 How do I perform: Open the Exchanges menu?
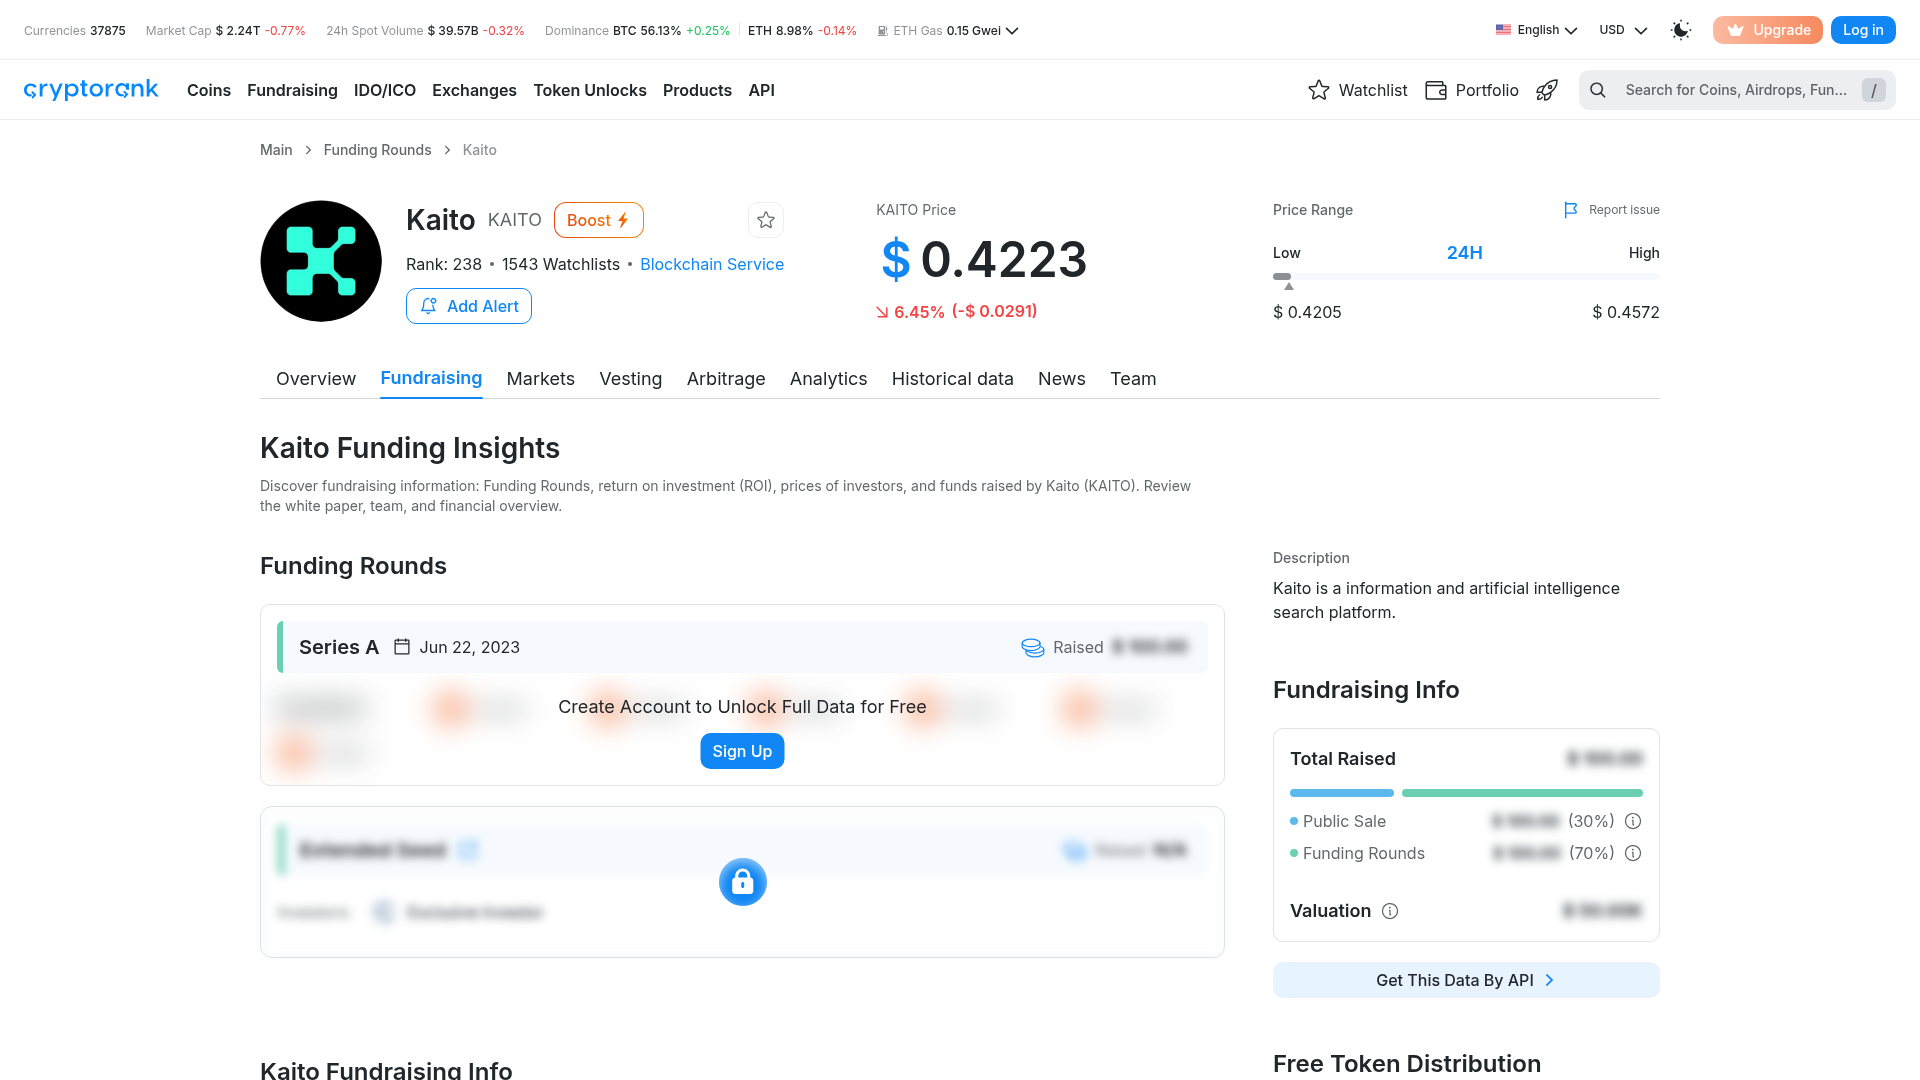pos(474,90)
